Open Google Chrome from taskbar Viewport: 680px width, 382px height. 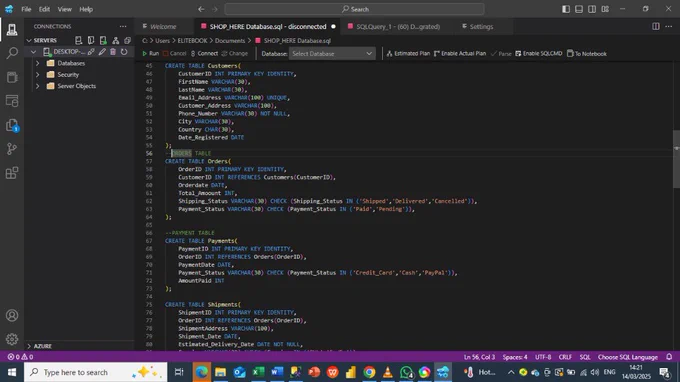point(369,372)
